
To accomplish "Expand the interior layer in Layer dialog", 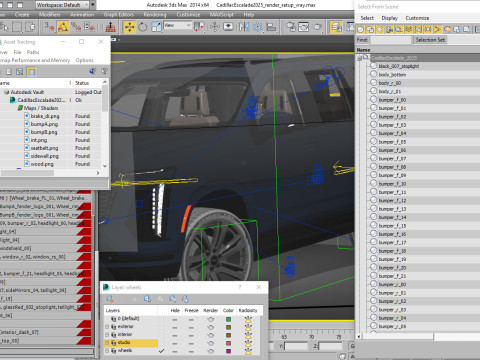I will pyautogui.click(x=107, y=335).
